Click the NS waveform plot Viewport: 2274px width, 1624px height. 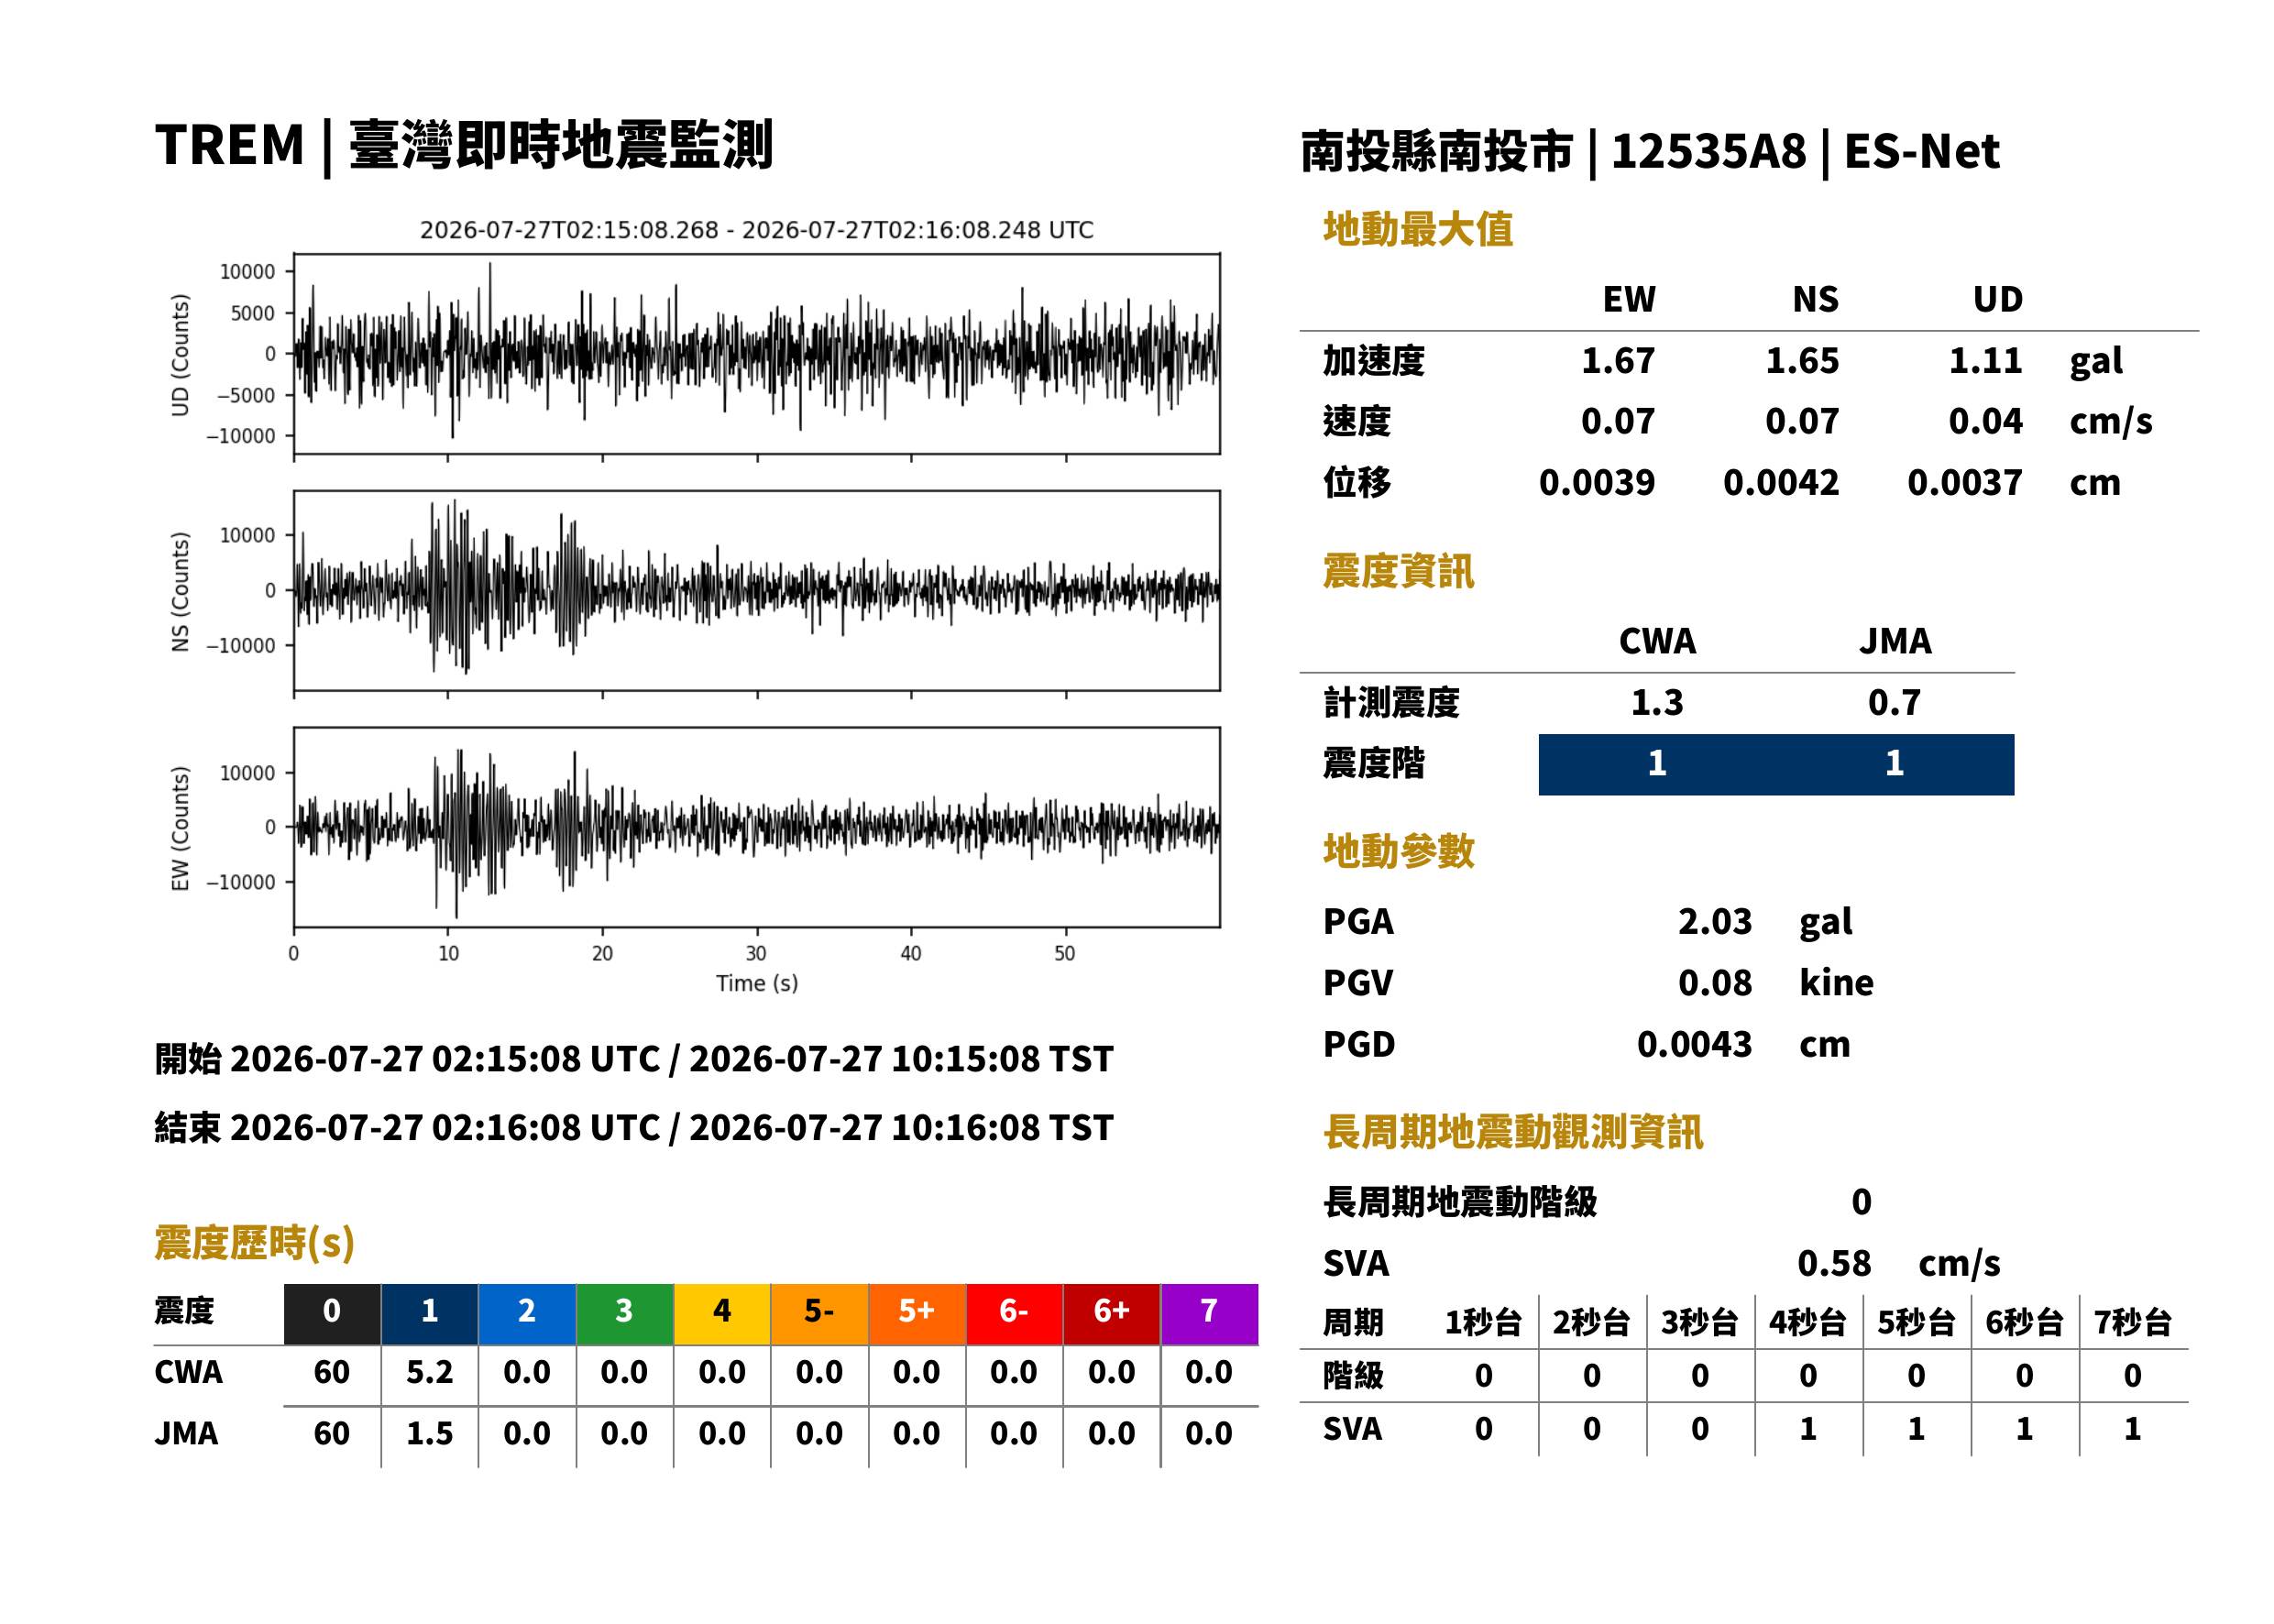(756, 590)
